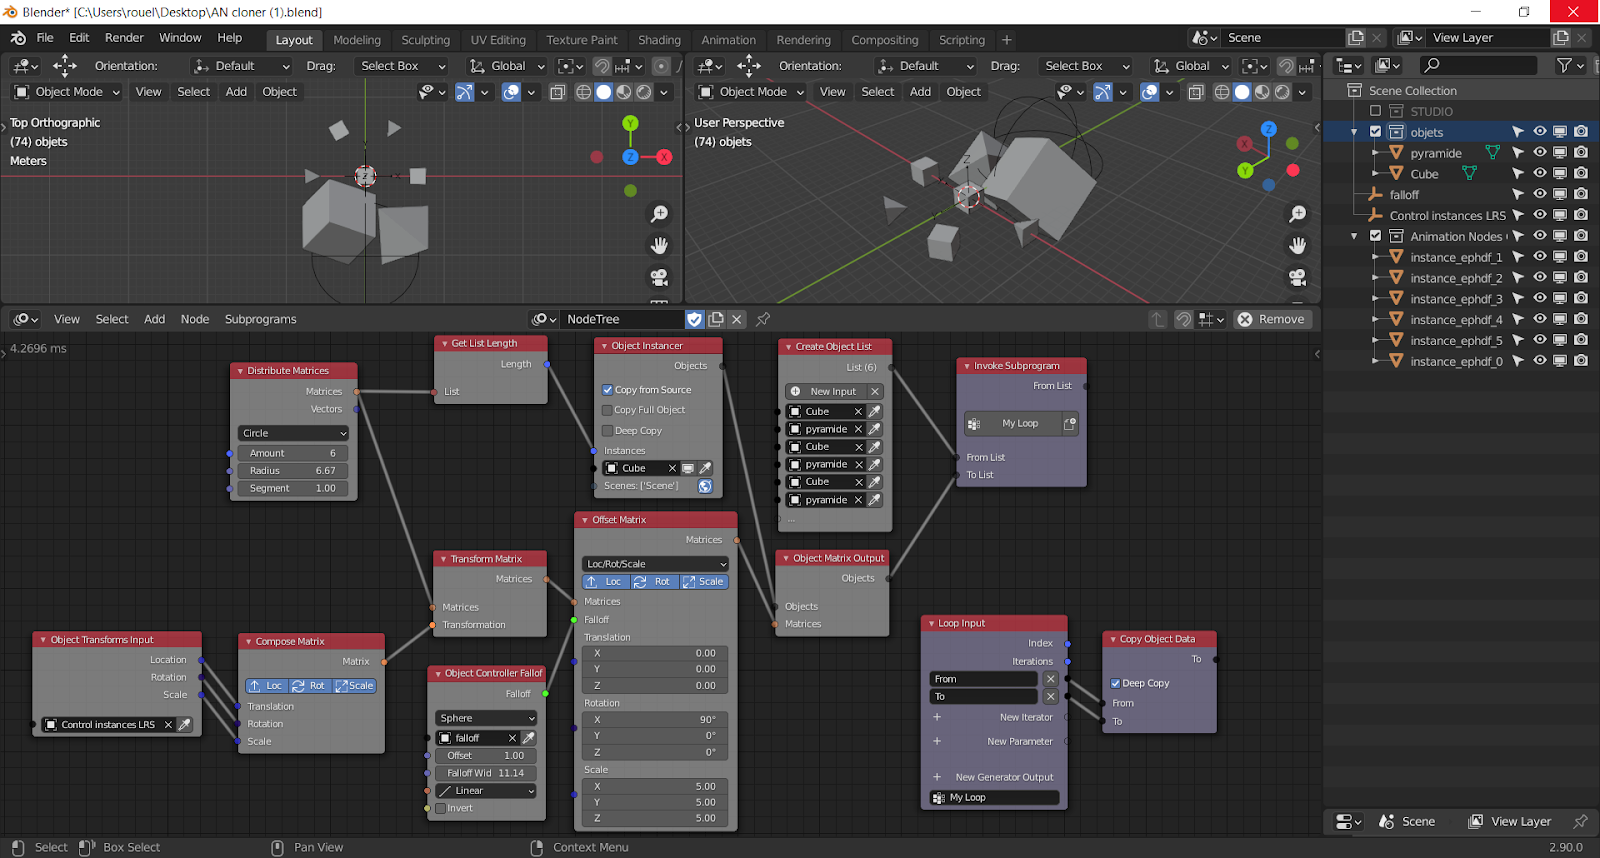Screen dimensions: 1600x858
Task: Toggle visibility of instance_ephdf_3
Action: 1539,298
